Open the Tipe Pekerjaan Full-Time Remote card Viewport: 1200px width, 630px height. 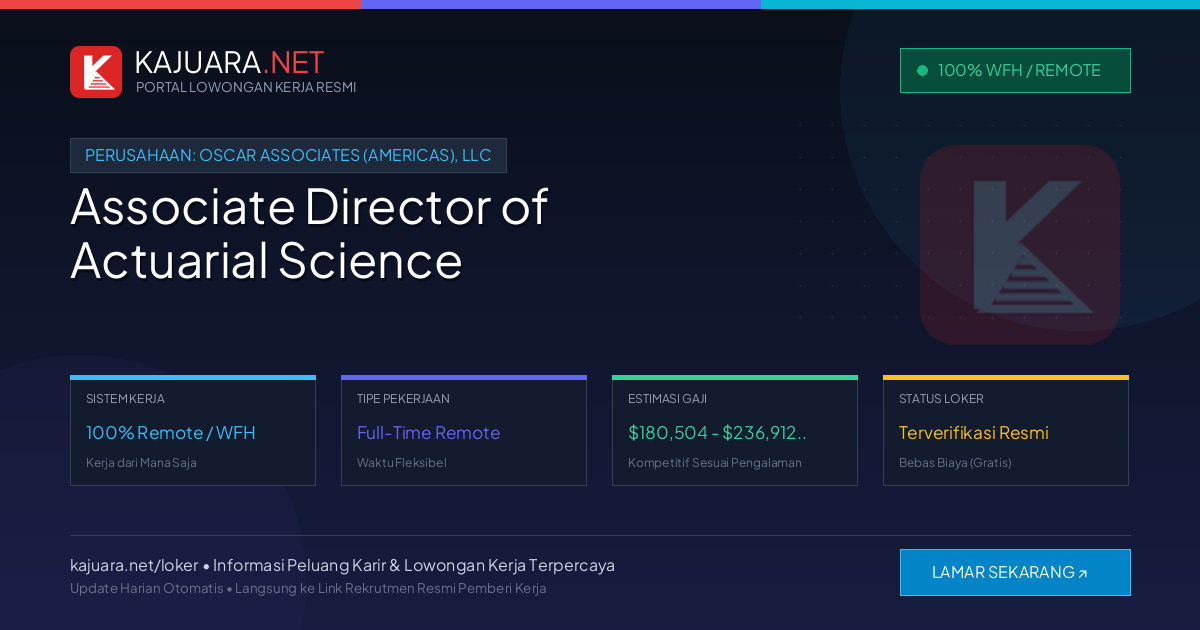pyautogui.click(x=464, y=431)
